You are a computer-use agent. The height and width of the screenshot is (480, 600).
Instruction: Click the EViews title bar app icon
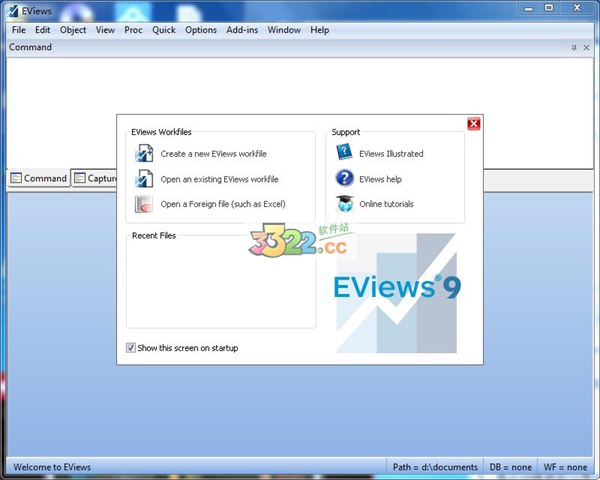click(x=12, y=11)
